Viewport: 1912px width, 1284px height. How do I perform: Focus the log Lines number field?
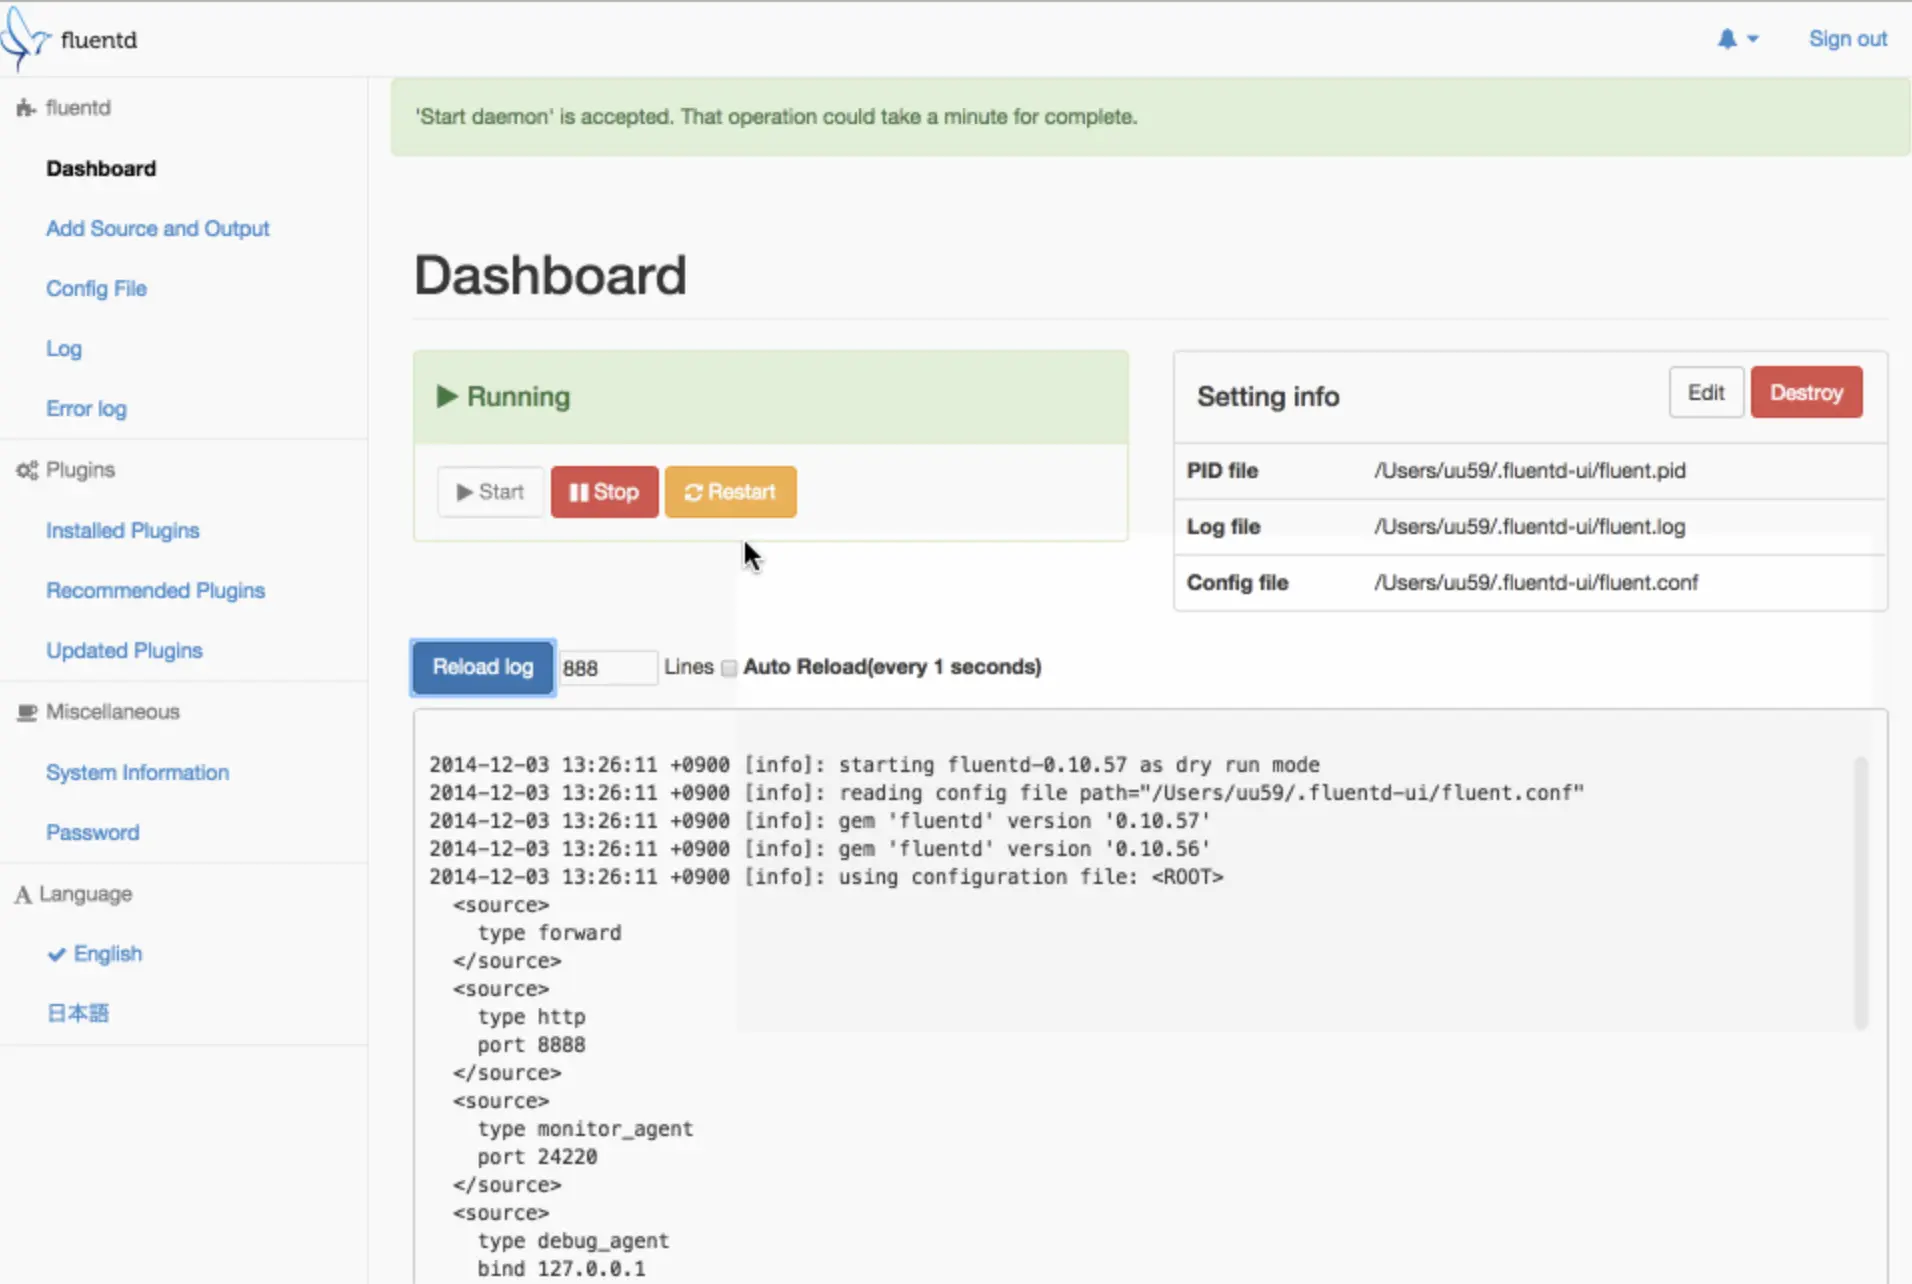607,668
